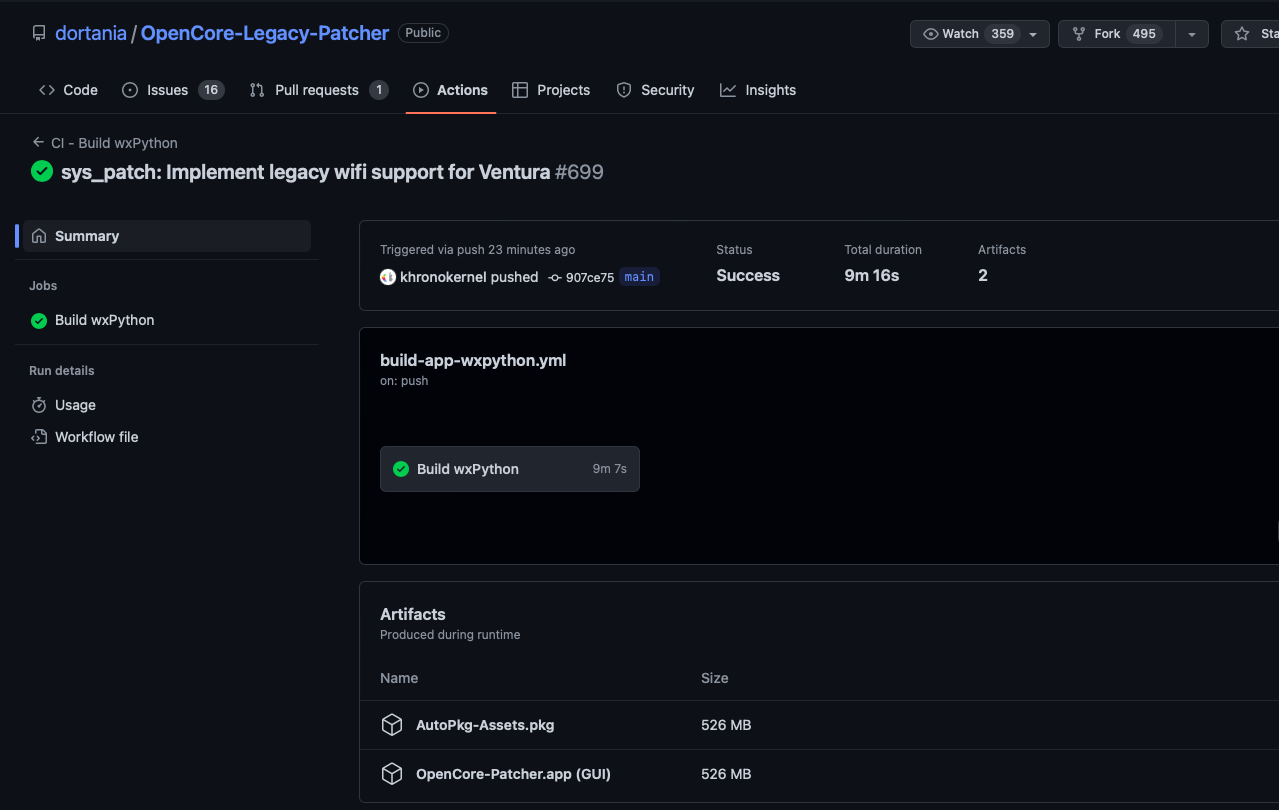
Task: Click the khronokernel avatar icon
Action: coord(388,277)
